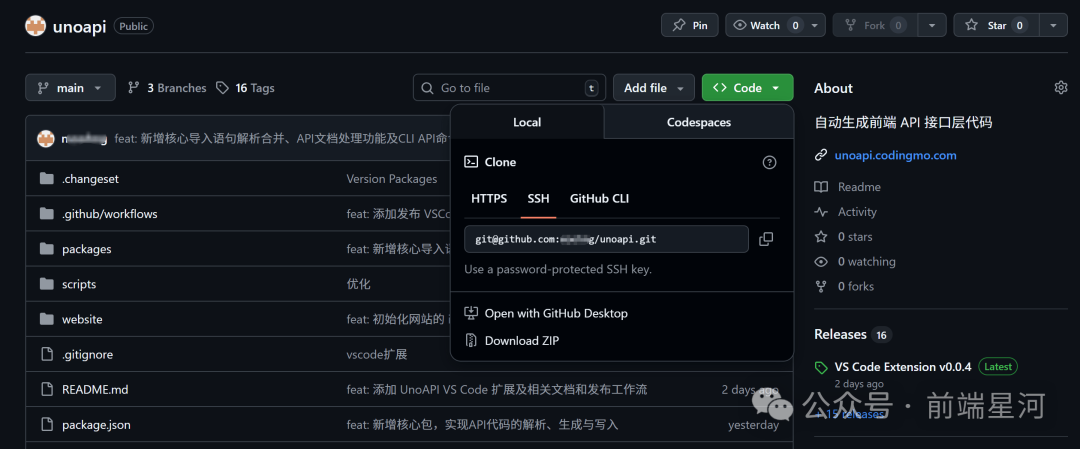View the 3 Branches link

pos(167,88)
